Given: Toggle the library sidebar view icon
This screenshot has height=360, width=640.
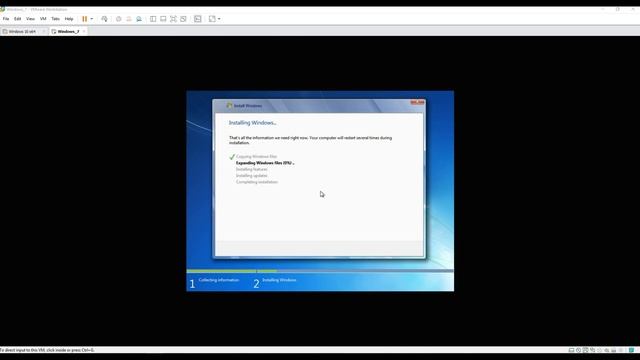Looking at the screenshot, I should coord(153,19).
